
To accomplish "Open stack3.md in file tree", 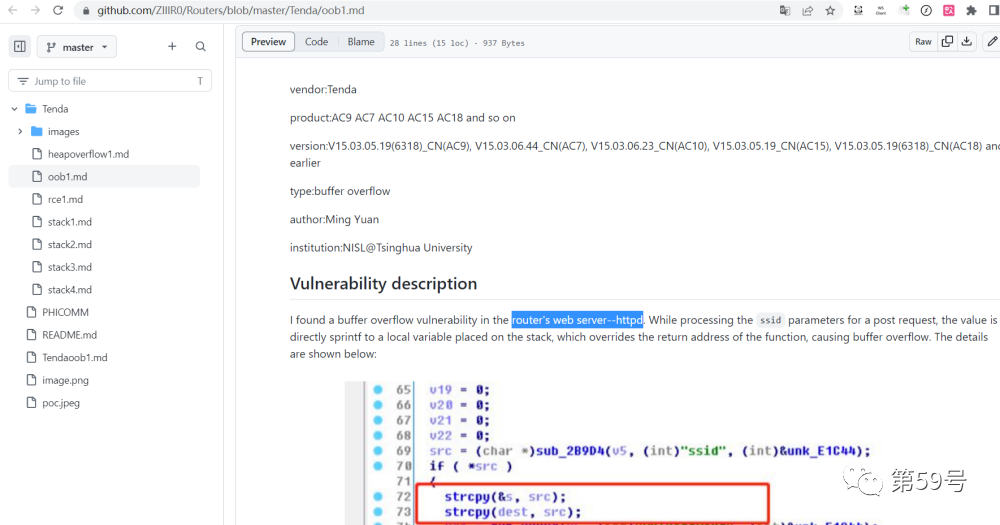I will coord(70,267).
